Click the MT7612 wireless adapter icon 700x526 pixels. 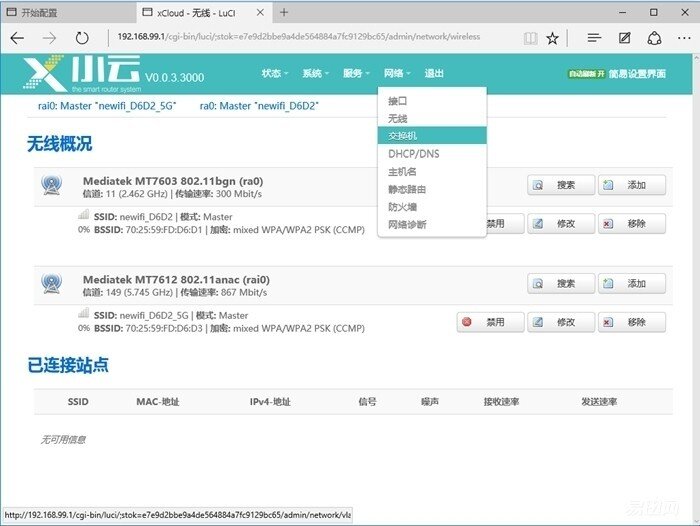51,283
